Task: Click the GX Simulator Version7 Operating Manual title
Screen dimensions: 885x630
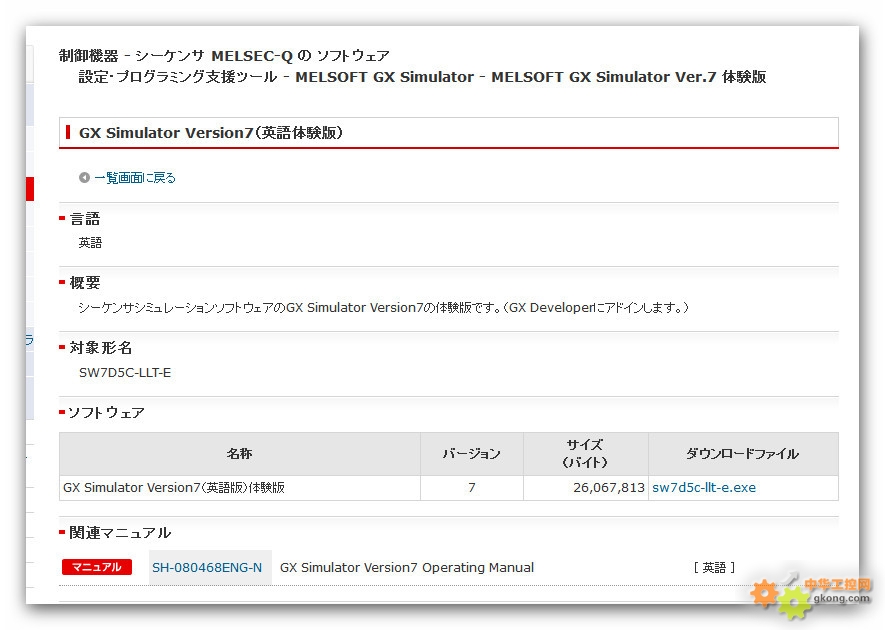Action: coord(407,567)
